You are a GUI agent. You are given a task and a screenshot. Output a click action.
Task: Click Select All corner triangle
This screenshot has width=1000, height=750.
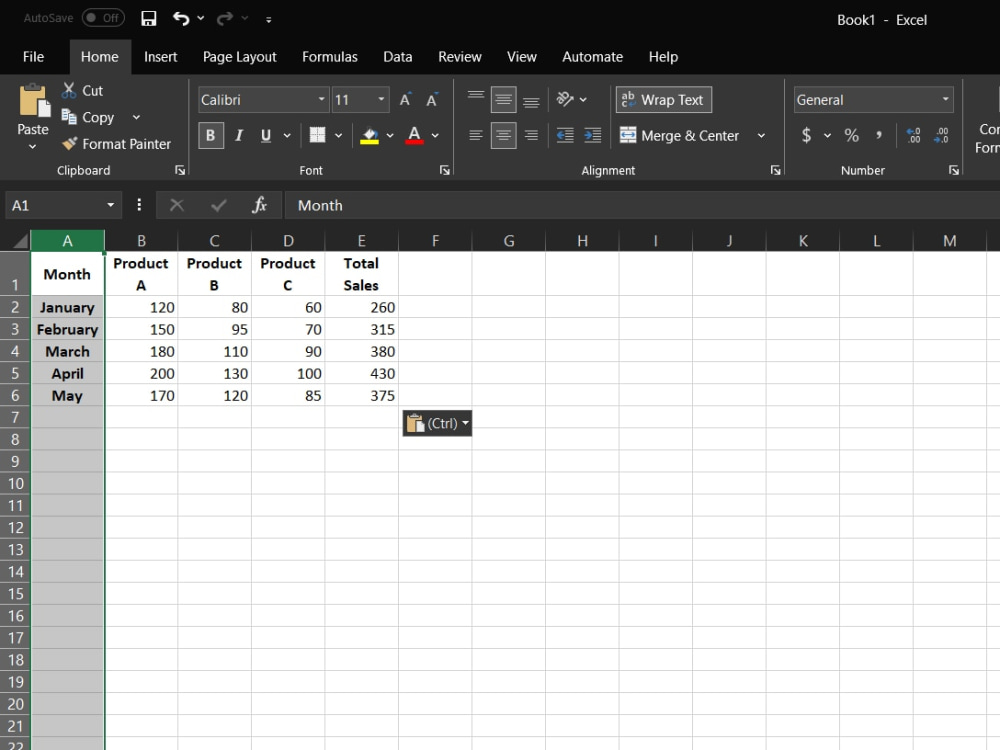point(20,240)
